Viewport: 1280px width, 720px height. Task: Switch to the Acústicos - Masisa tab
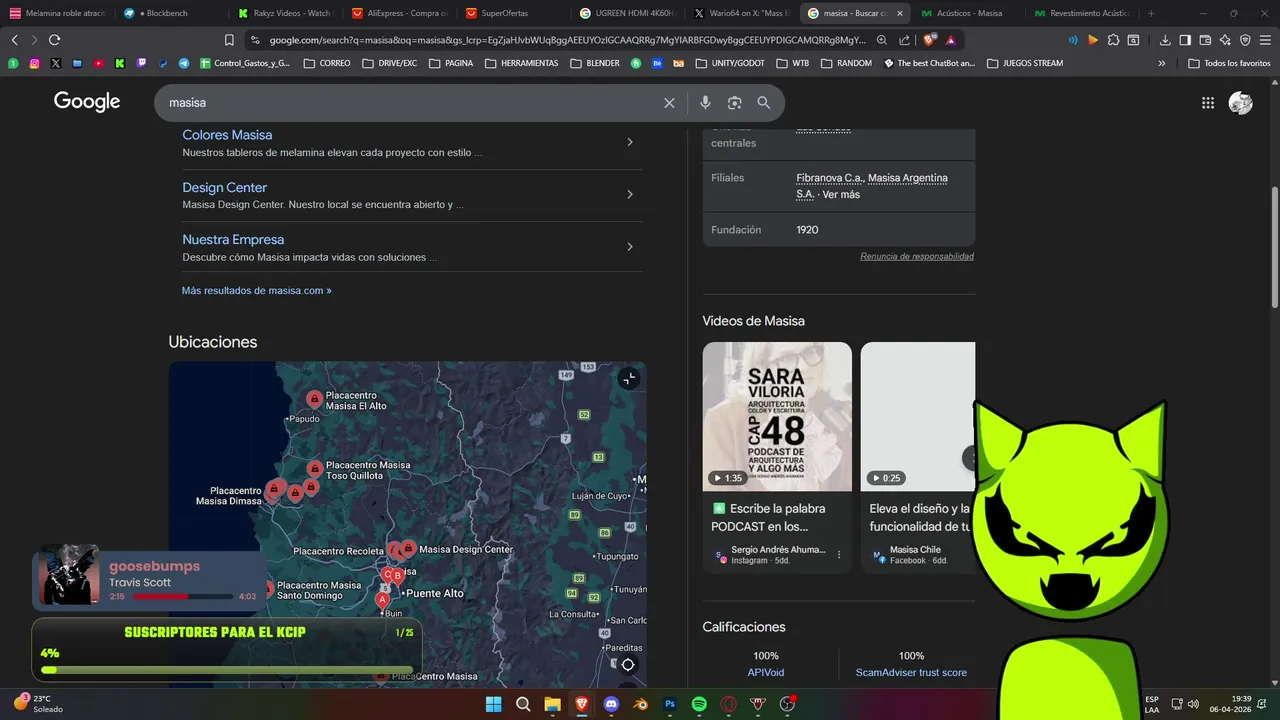coord(969,13)
